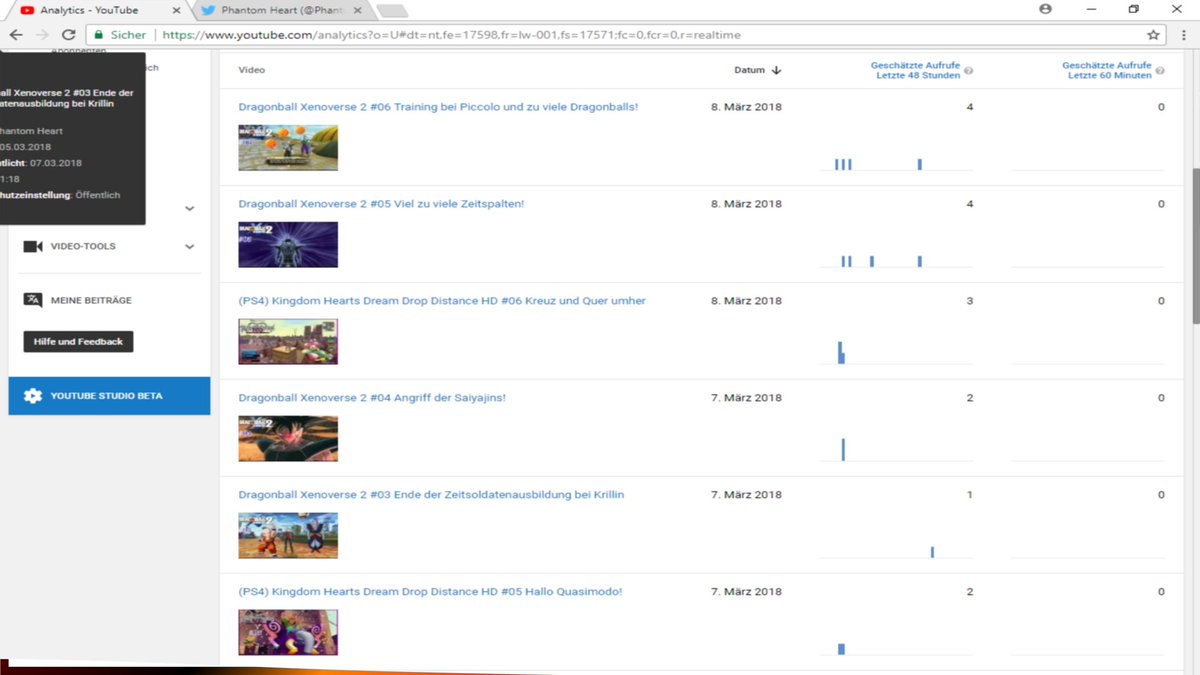Click the Datum sort arrow icon
This screenshot has width=1200, height=675.
776,70
